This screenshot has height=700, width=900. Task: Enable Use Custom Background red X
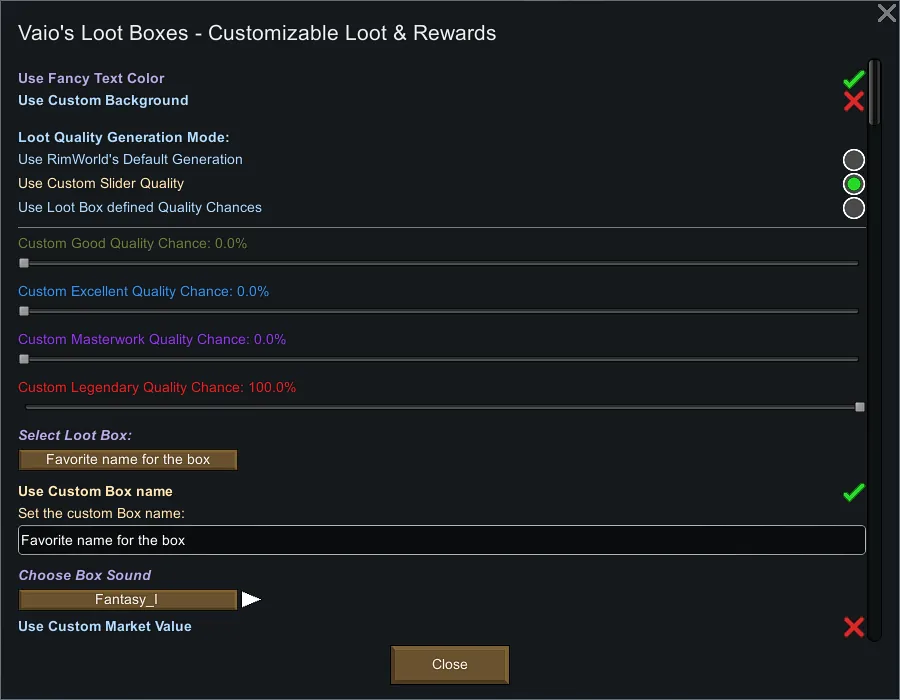(x=853, y=101)
